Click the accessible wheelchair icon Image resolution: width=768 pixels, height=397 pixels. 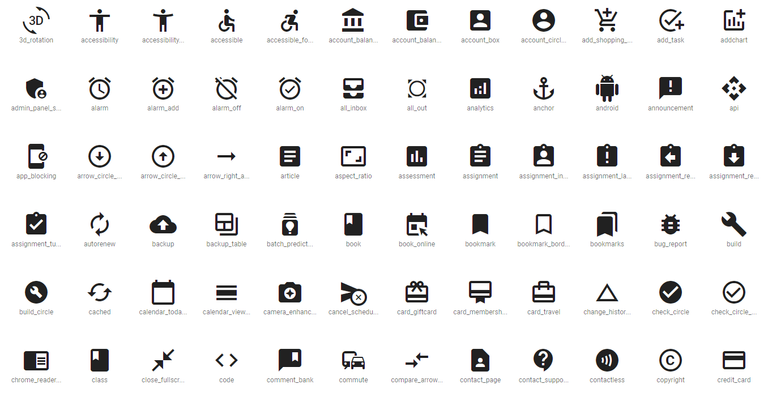(x=226, y=21)
